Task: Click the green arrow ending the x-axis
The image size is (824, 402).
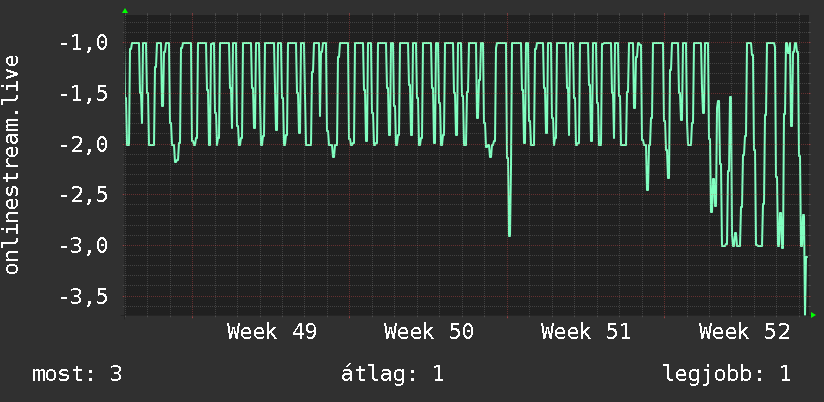Action: (813, 315)
